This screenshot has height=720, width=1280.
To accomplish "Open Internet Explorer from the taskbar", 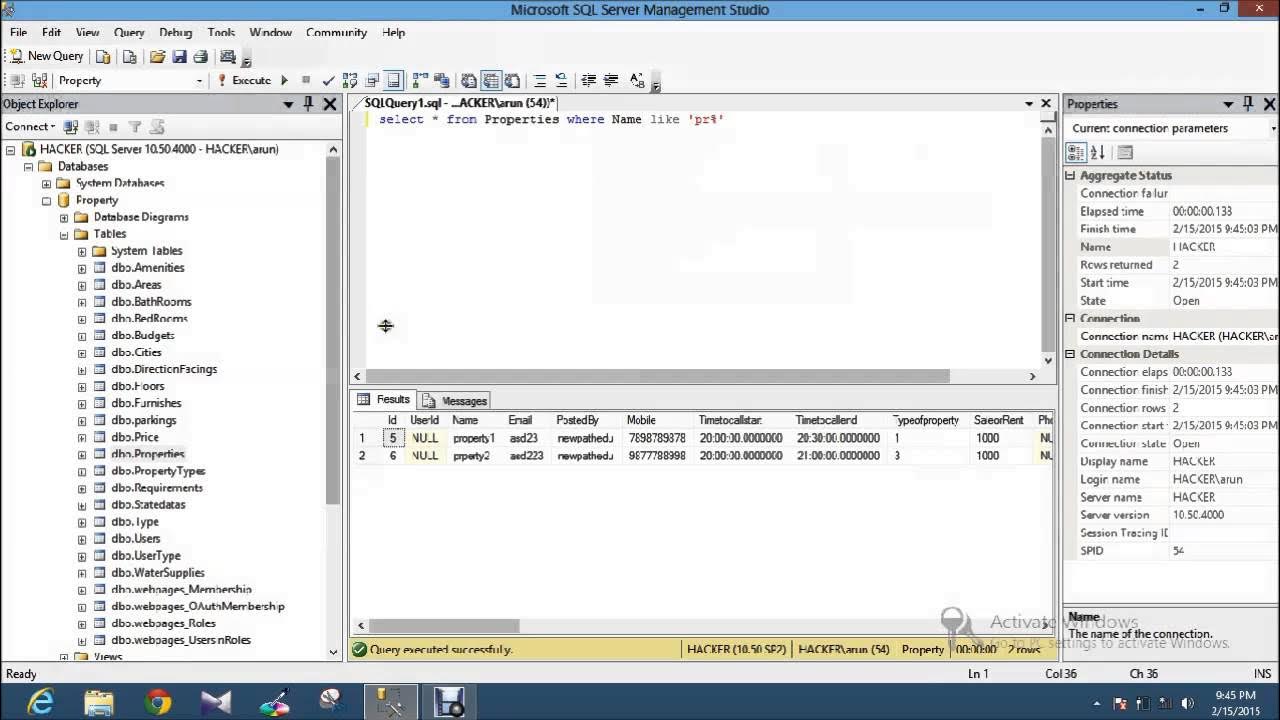I will [41, 702].
